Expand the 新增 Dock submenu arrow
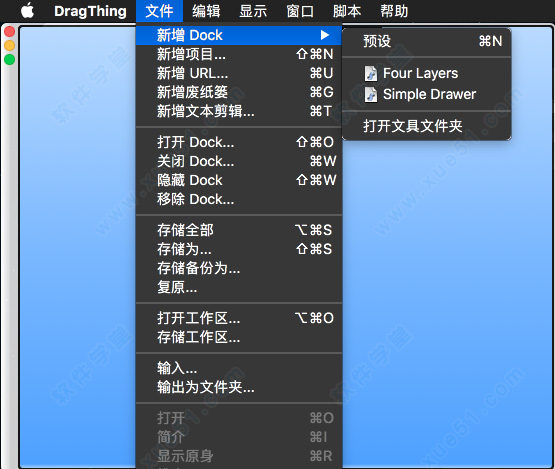The height and width of the screenshot is (469, 555). pyautogui.click(x=325, y=35)
